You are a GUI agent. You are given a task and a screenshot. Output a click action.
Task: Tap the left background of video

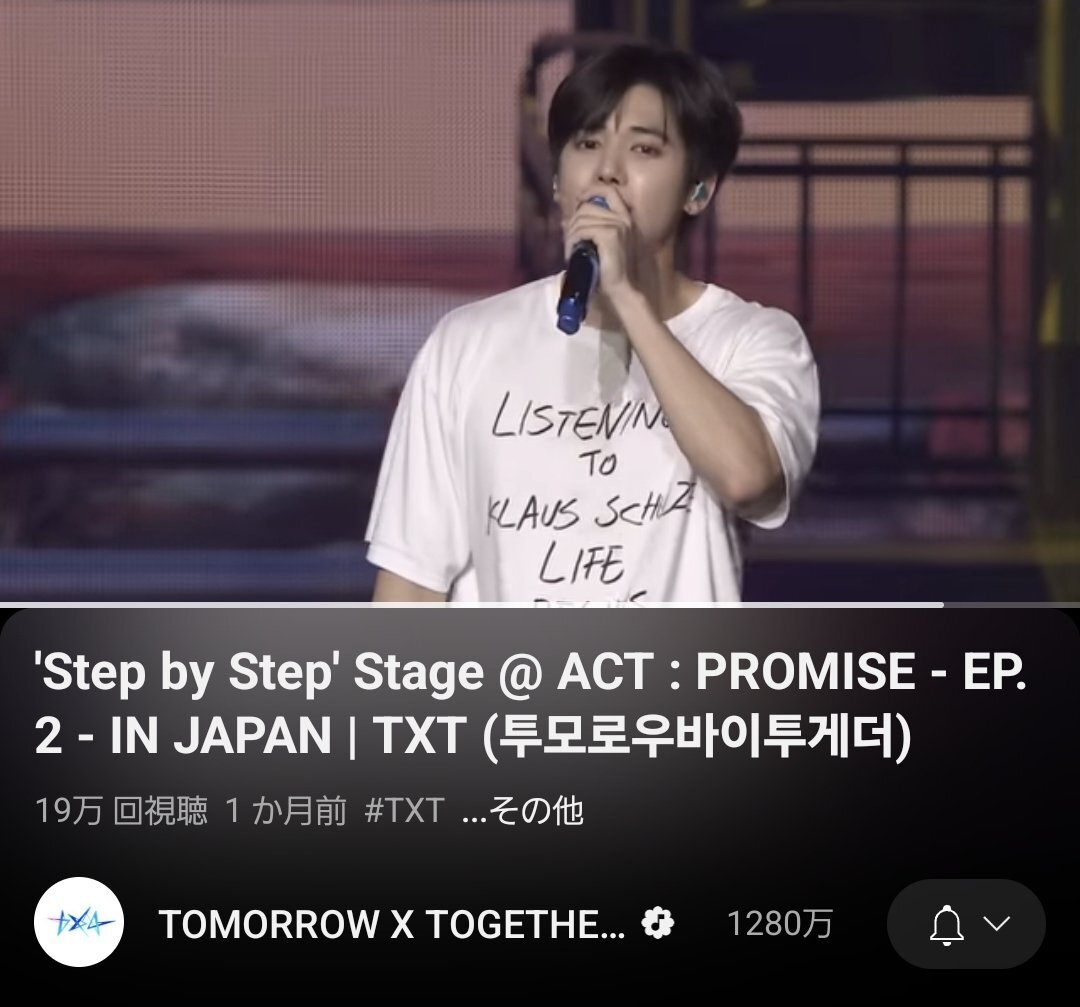tap(193, 301)
